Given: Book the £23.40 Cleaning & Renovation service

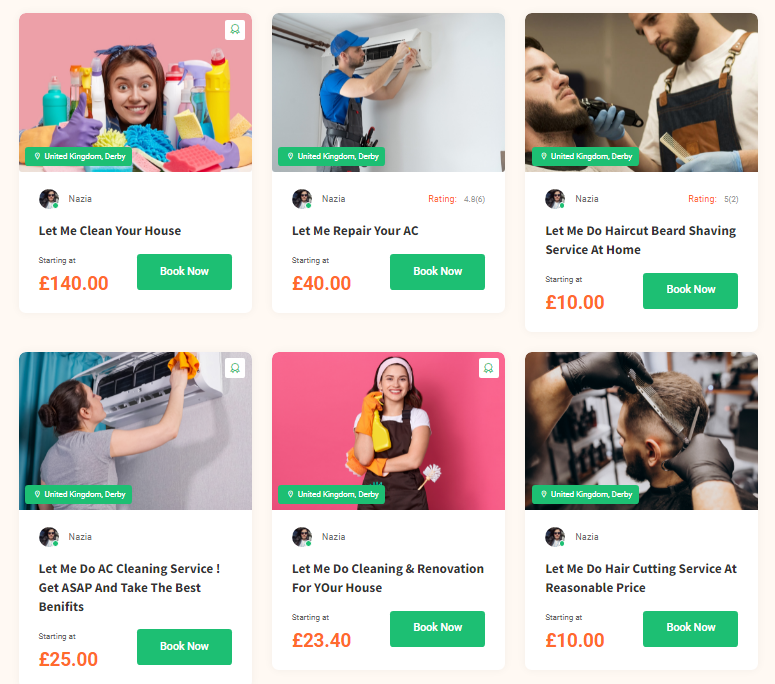Looking at the screenshot, I should pyautogui.click(x=437, y=628).
